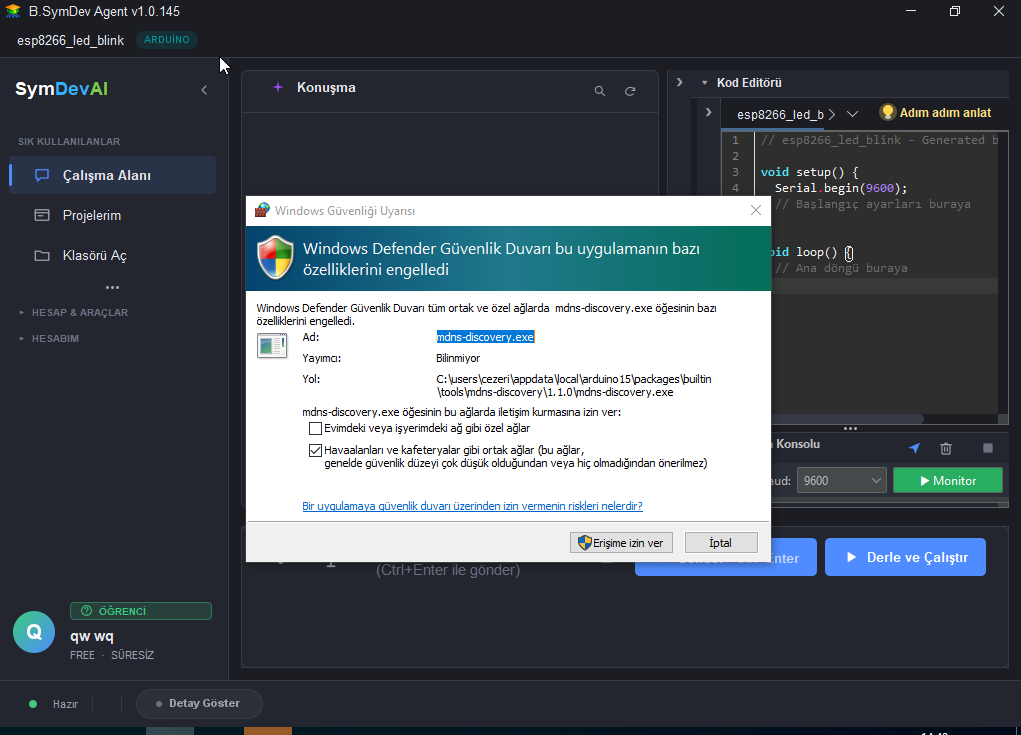This screenshot has width=1021, height=735.
Task: Click the SymDevAI logo in the sidebar
Action: (61, 89)
